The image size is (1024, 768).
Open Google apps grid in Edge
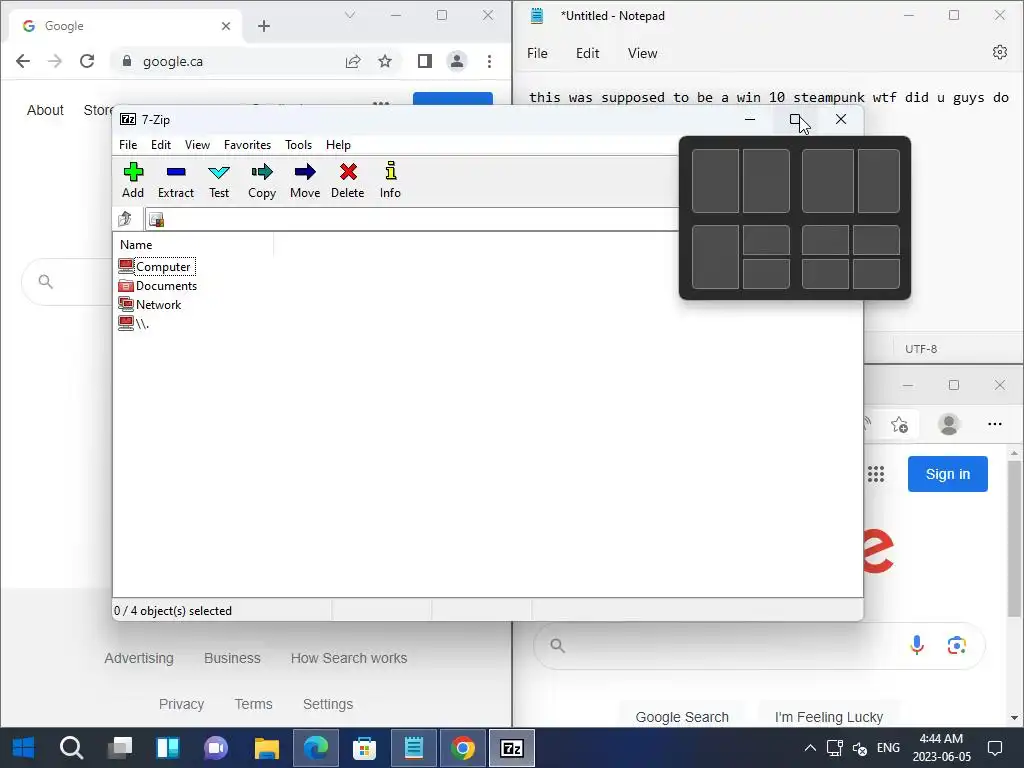(876, 474)
